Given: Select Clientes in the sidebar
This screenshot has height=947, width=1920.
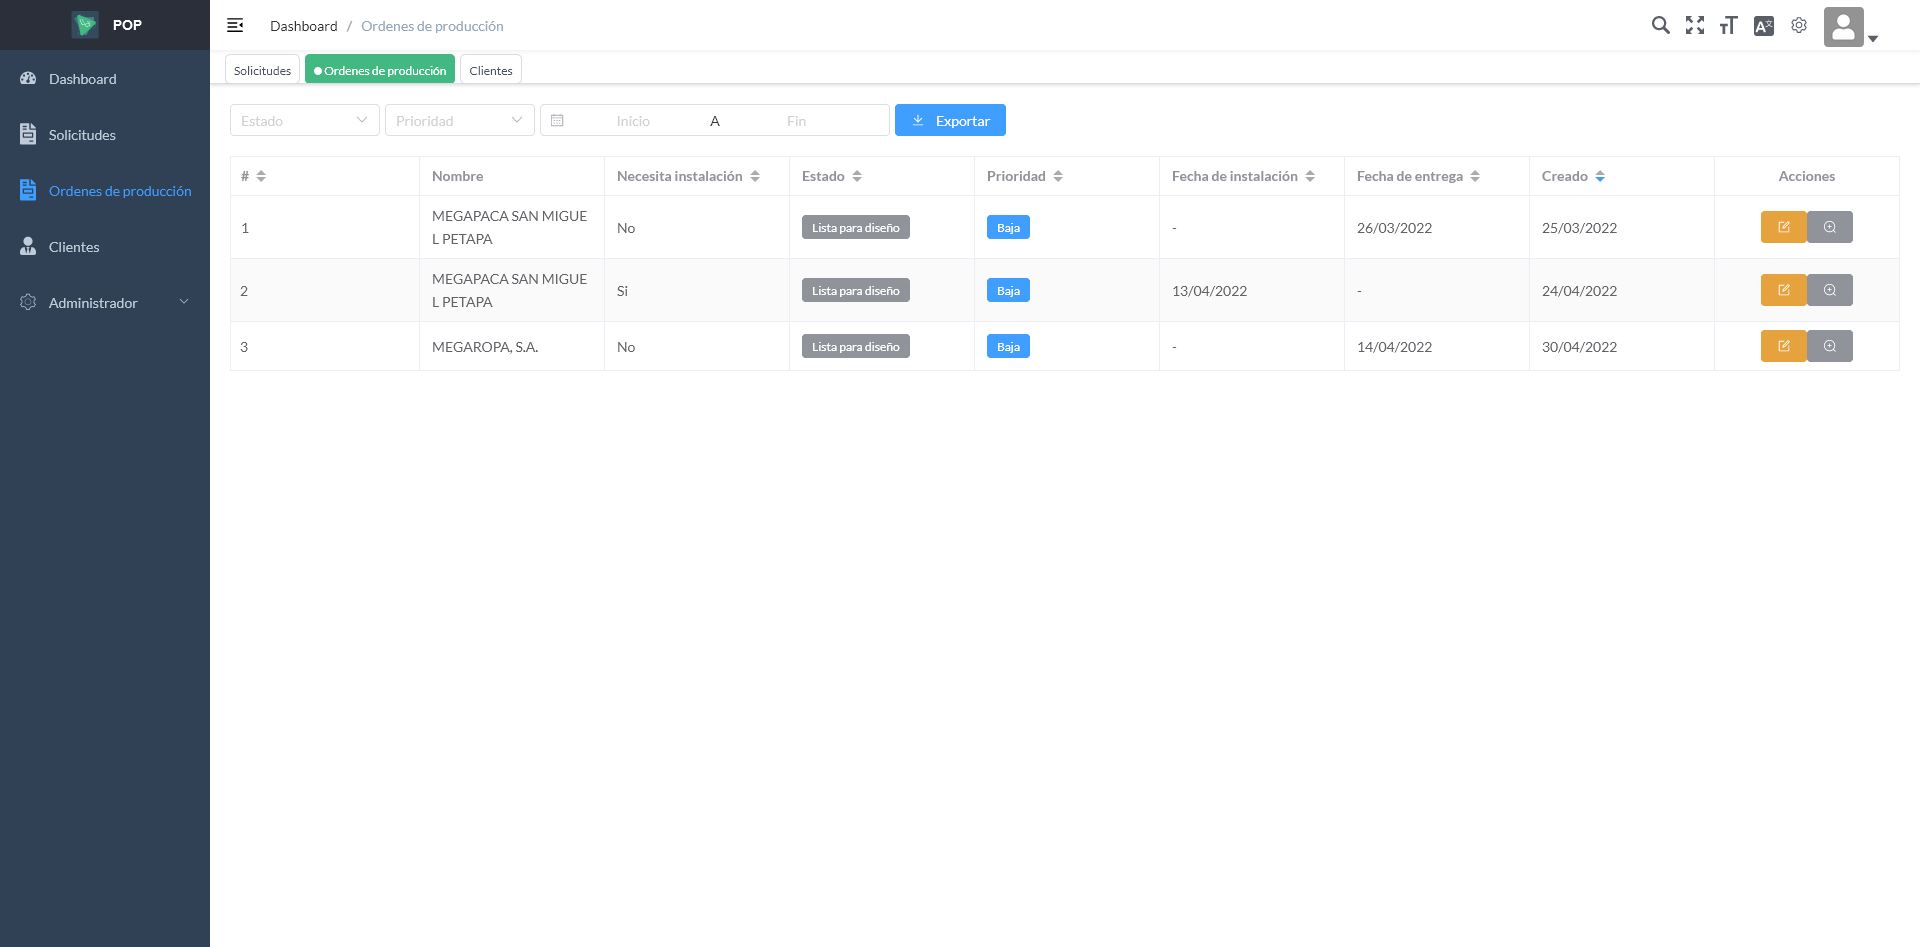Looking at the screenshot, I should (x=74, y=246).
